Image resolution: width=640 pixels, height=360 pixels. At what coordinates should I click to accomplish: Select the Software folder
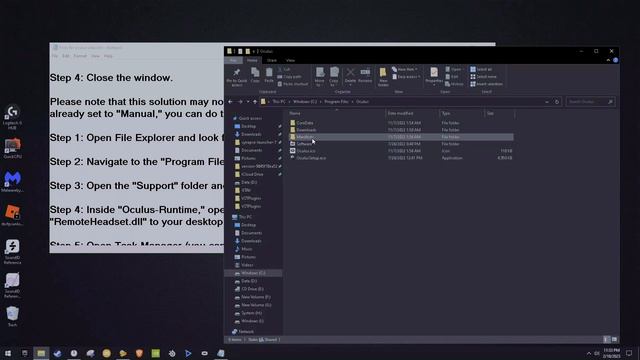[304, 144]
